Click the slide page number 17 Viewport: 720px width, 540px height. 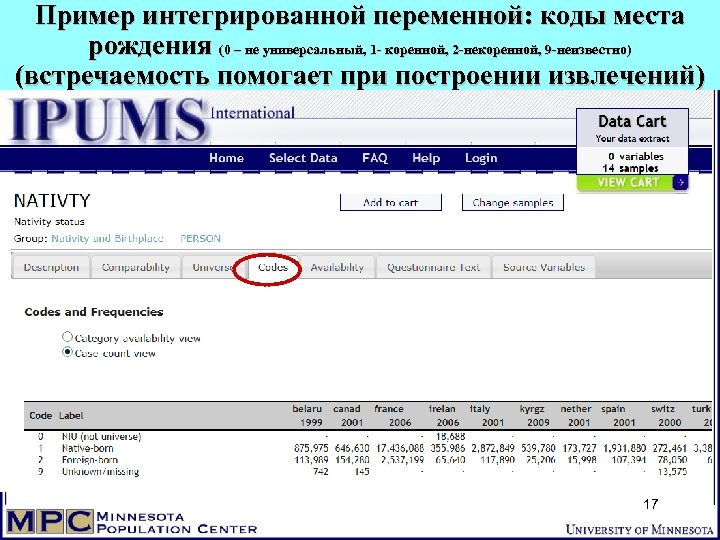point(650,504)
